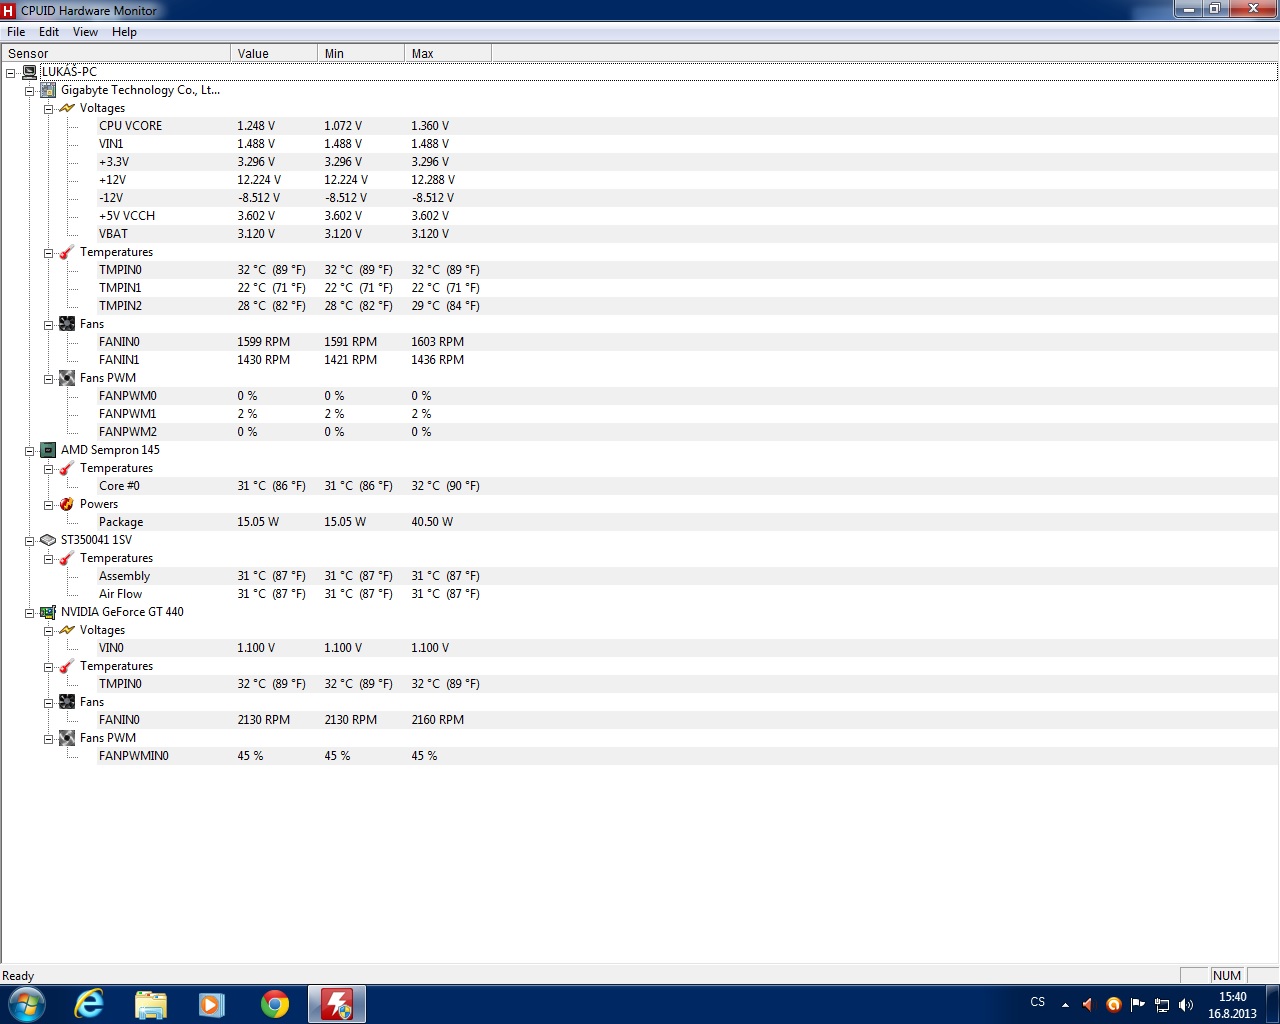Collapse the Gigabyte Temperatures group

(48, 253)
